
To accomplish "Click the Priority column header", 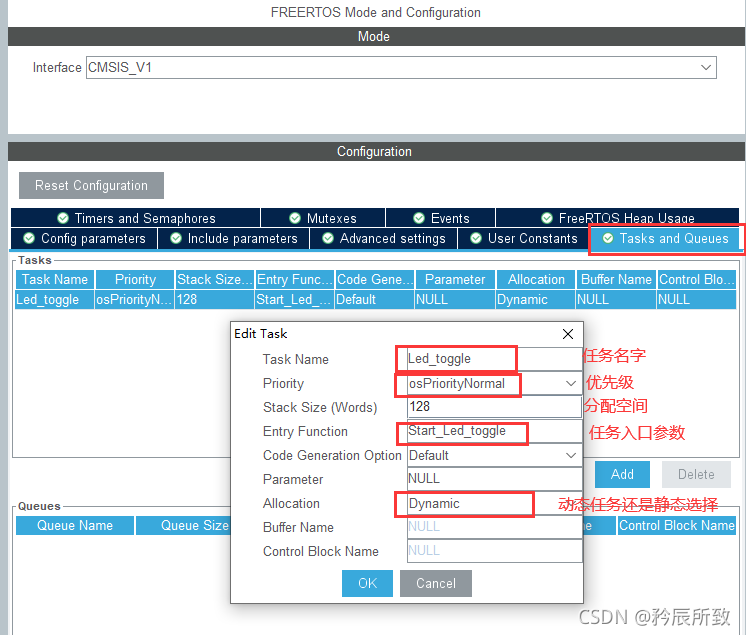I will pyautogui.click(x=135, y=279).
